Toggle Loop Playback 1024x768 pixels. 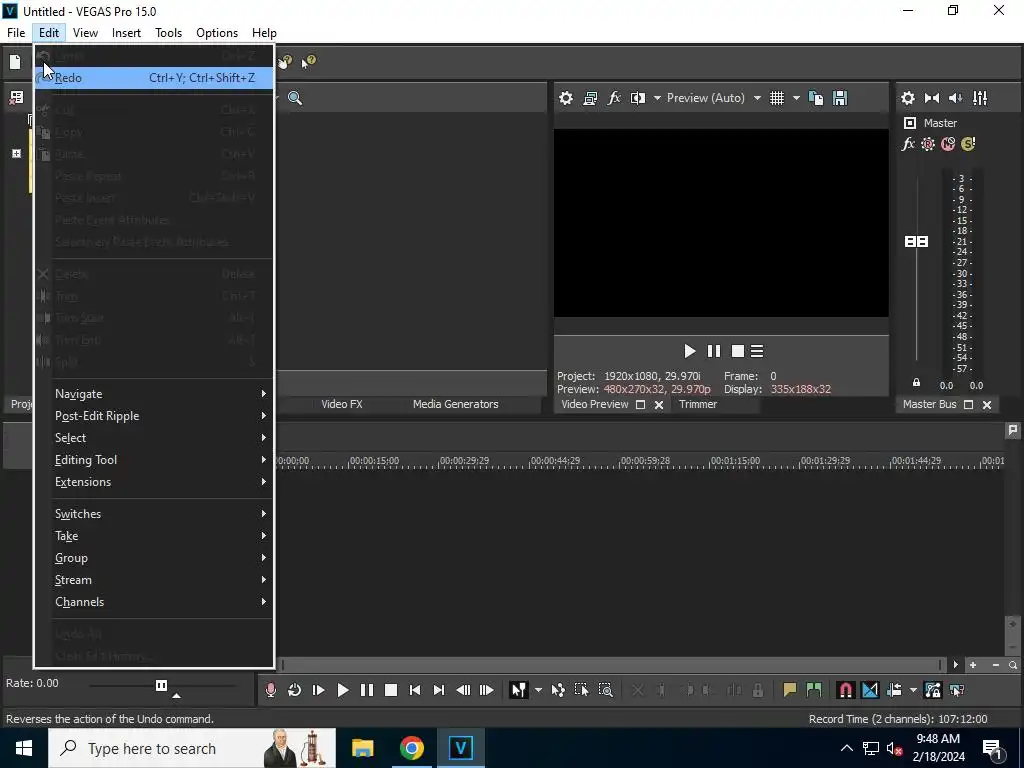(295, 690)
